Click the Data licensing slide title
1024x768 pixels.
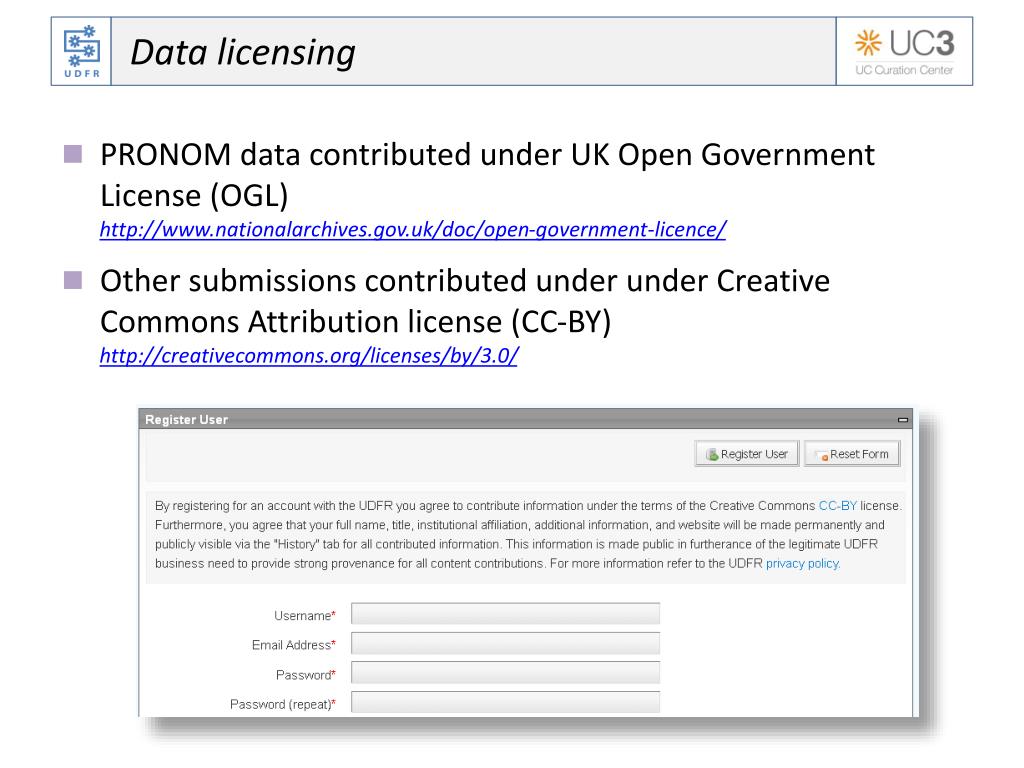243,53
